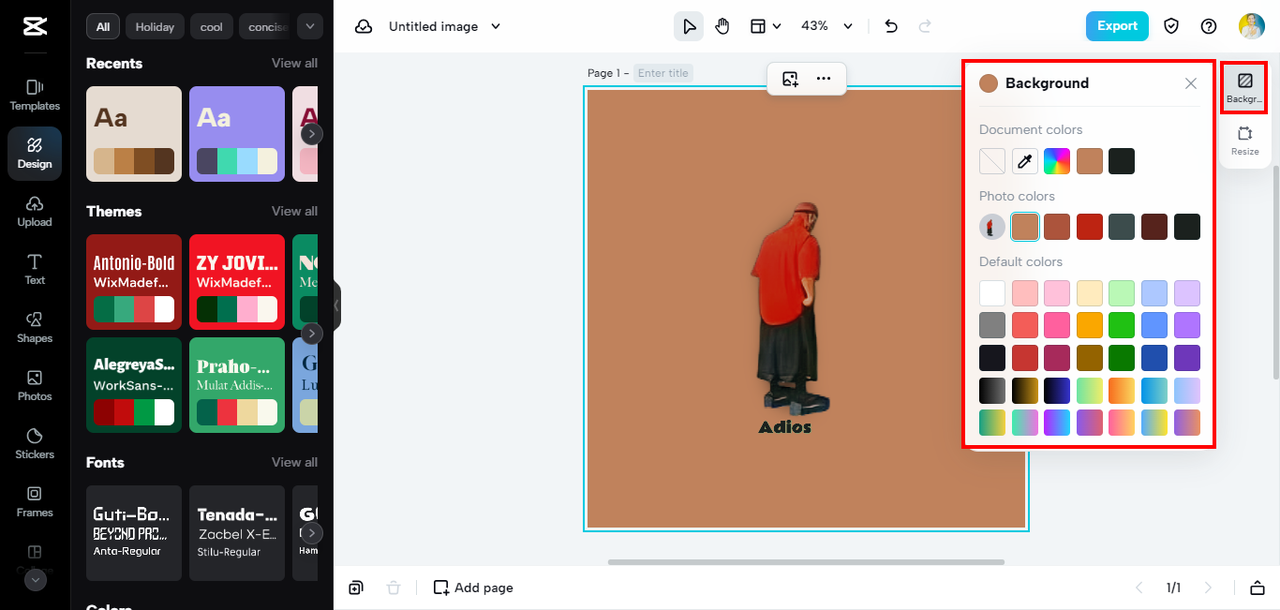
Task: Select the dark black document color
Action: coord(1122,161)
